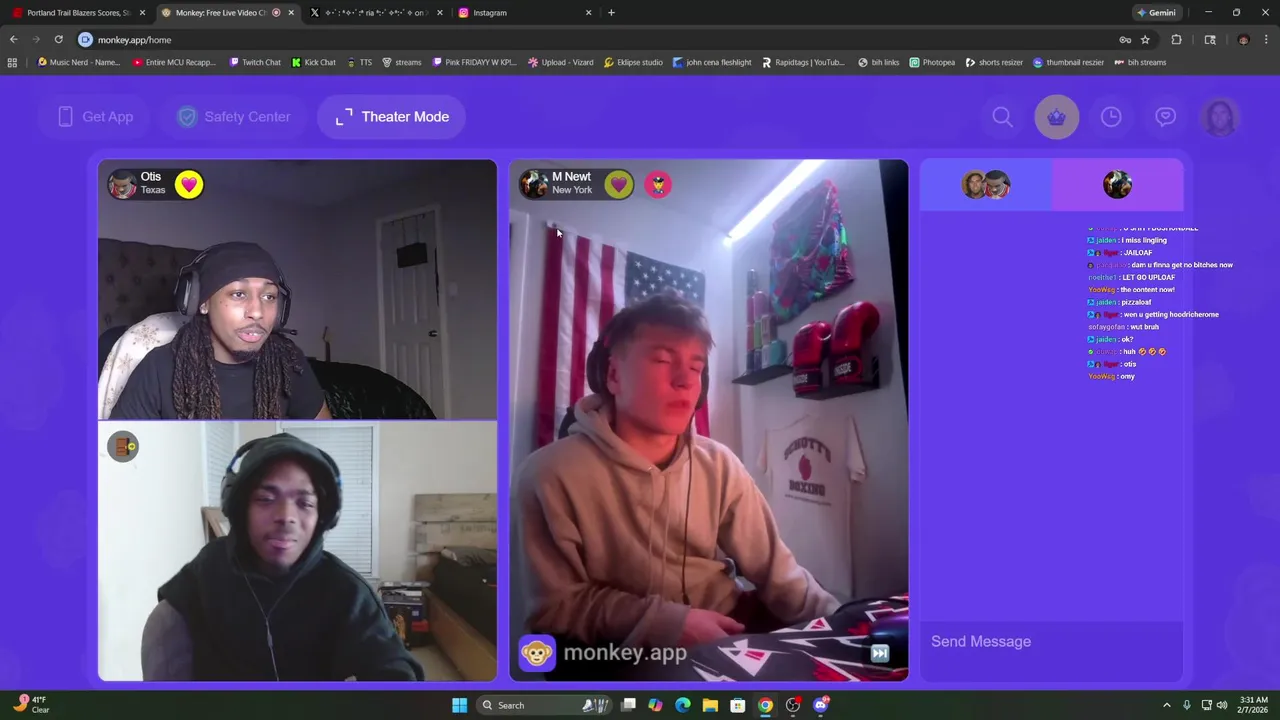Open the Chrome menu three dots
1280x720 pixels.
[1266, 40]
